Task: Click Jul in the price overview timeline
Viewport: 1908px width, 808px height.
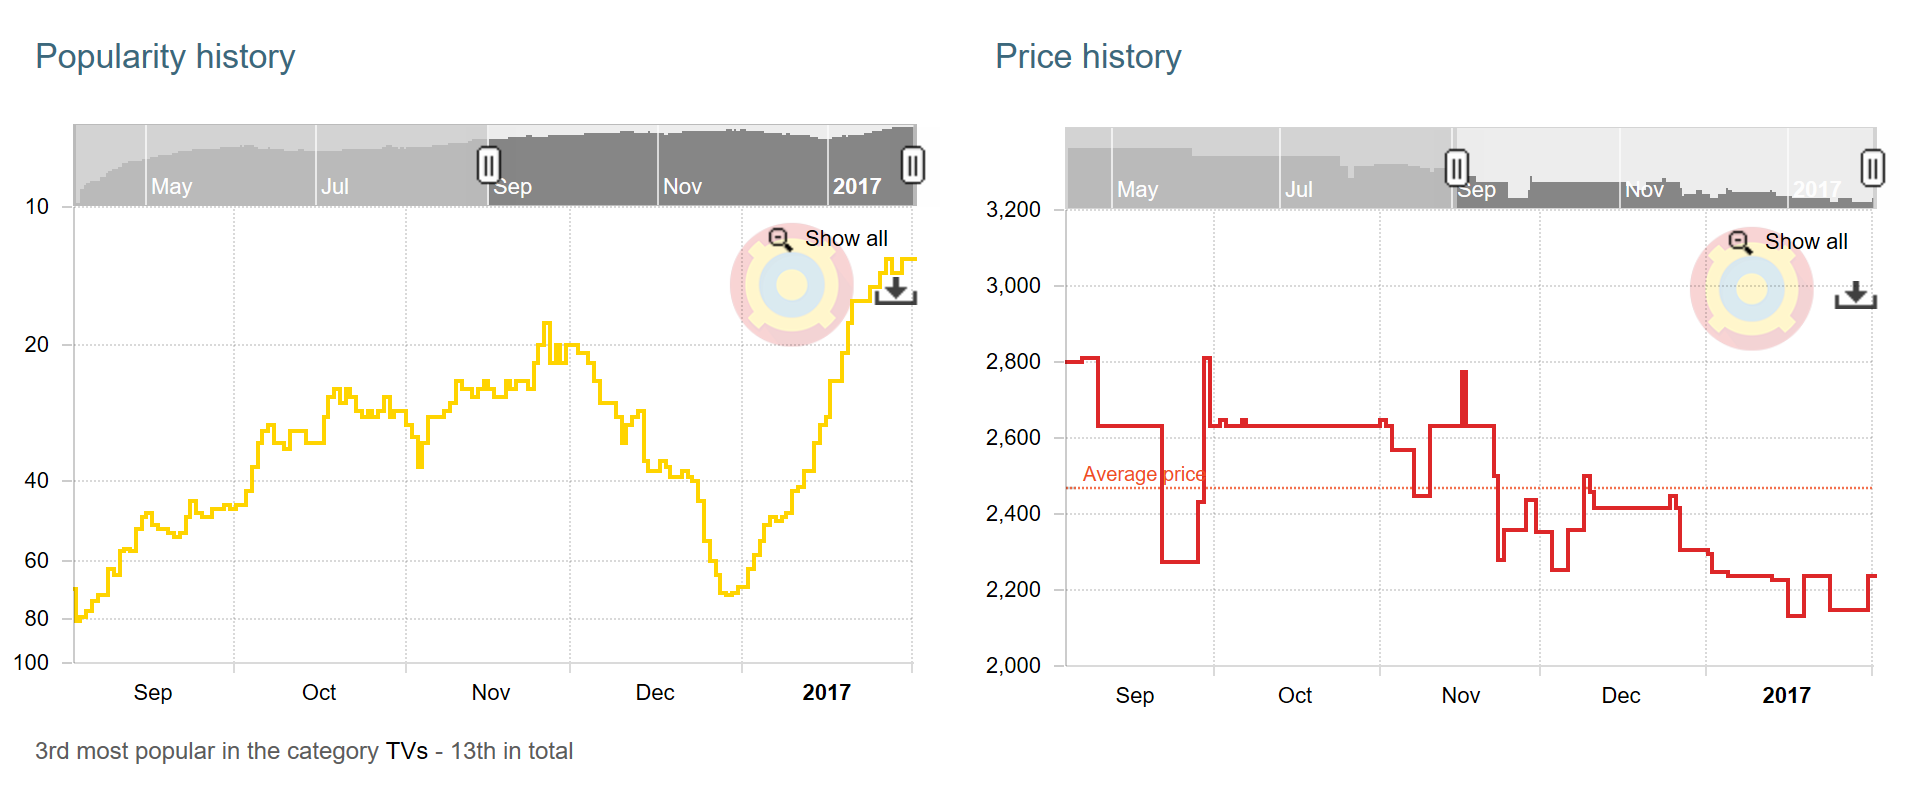Action: pos(1299,190)
